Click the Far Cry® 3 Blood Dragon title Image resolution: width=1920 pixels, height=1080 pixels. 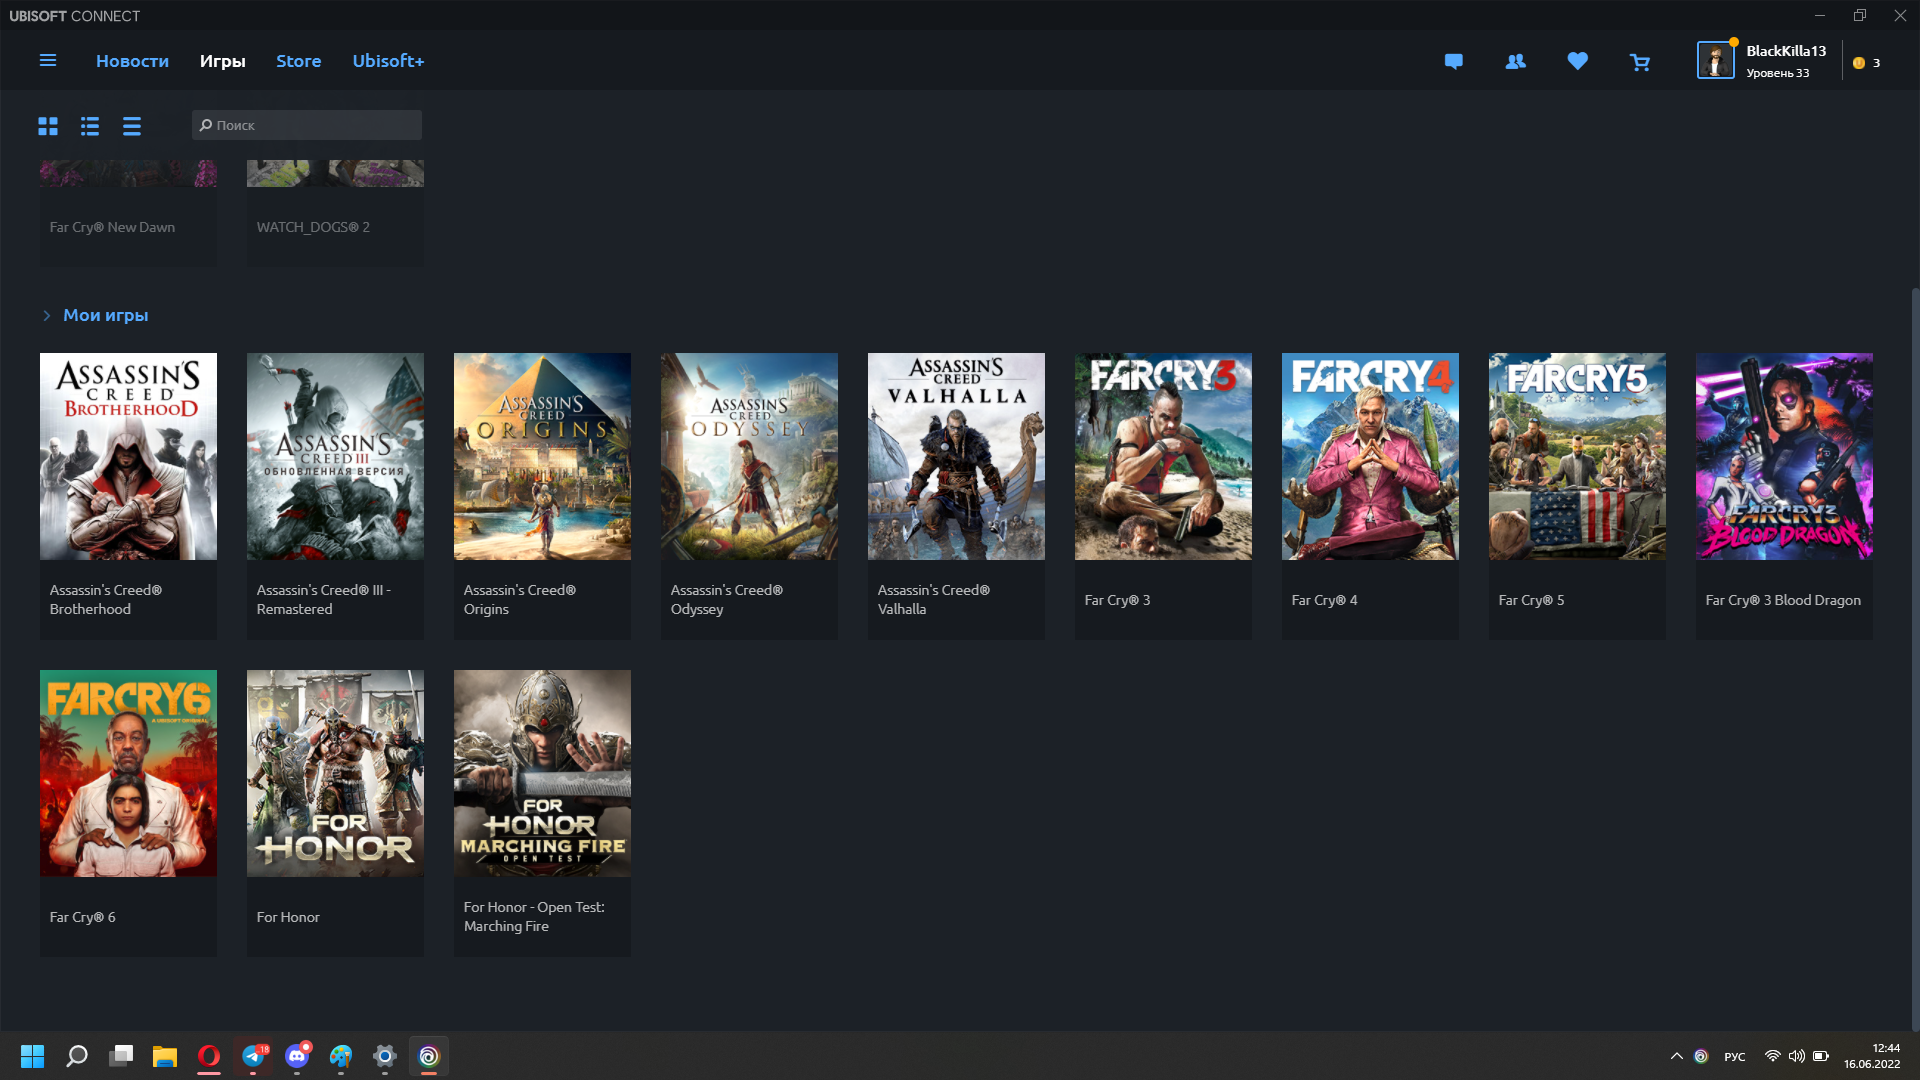(1783, 600)
